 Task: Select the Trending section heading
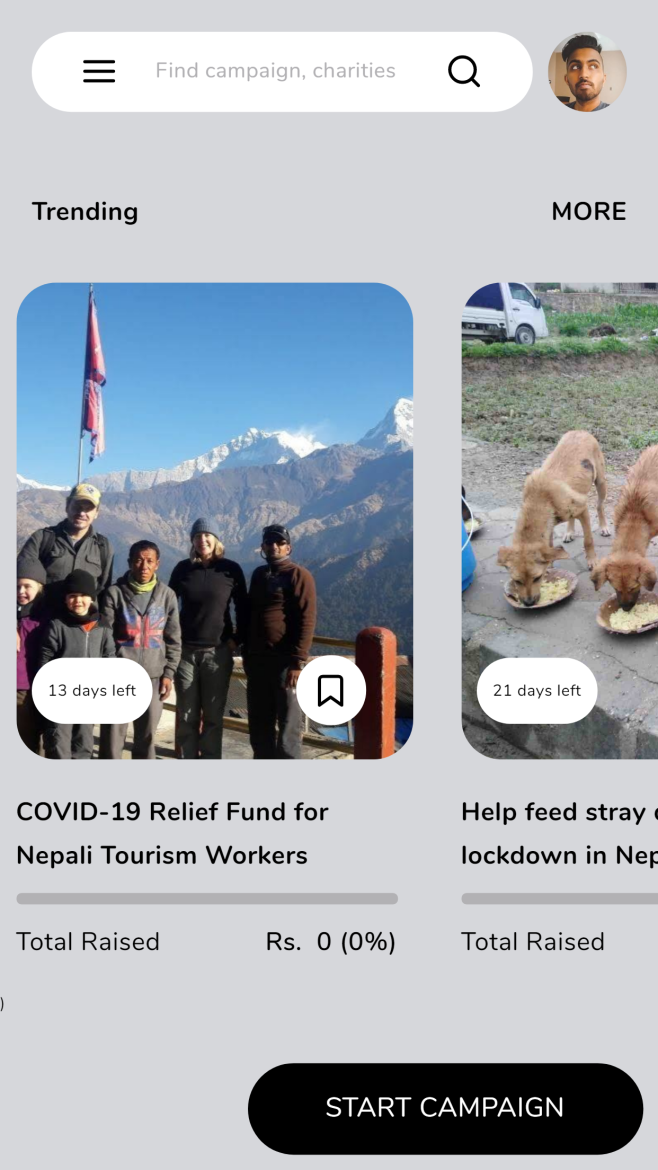[x=84, y=211]
